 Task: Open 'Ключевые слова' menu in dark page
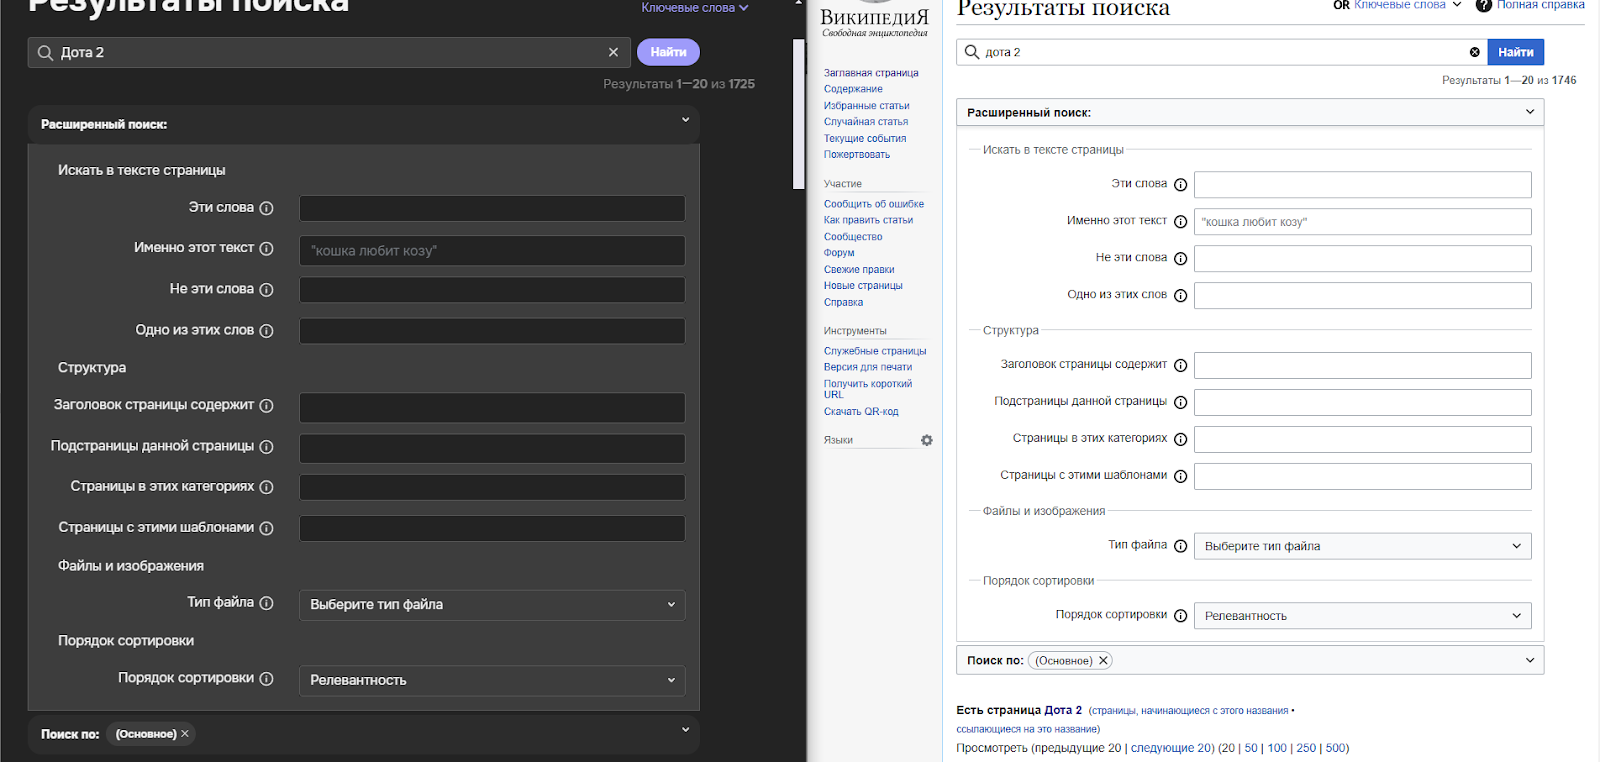click(694, 8)
